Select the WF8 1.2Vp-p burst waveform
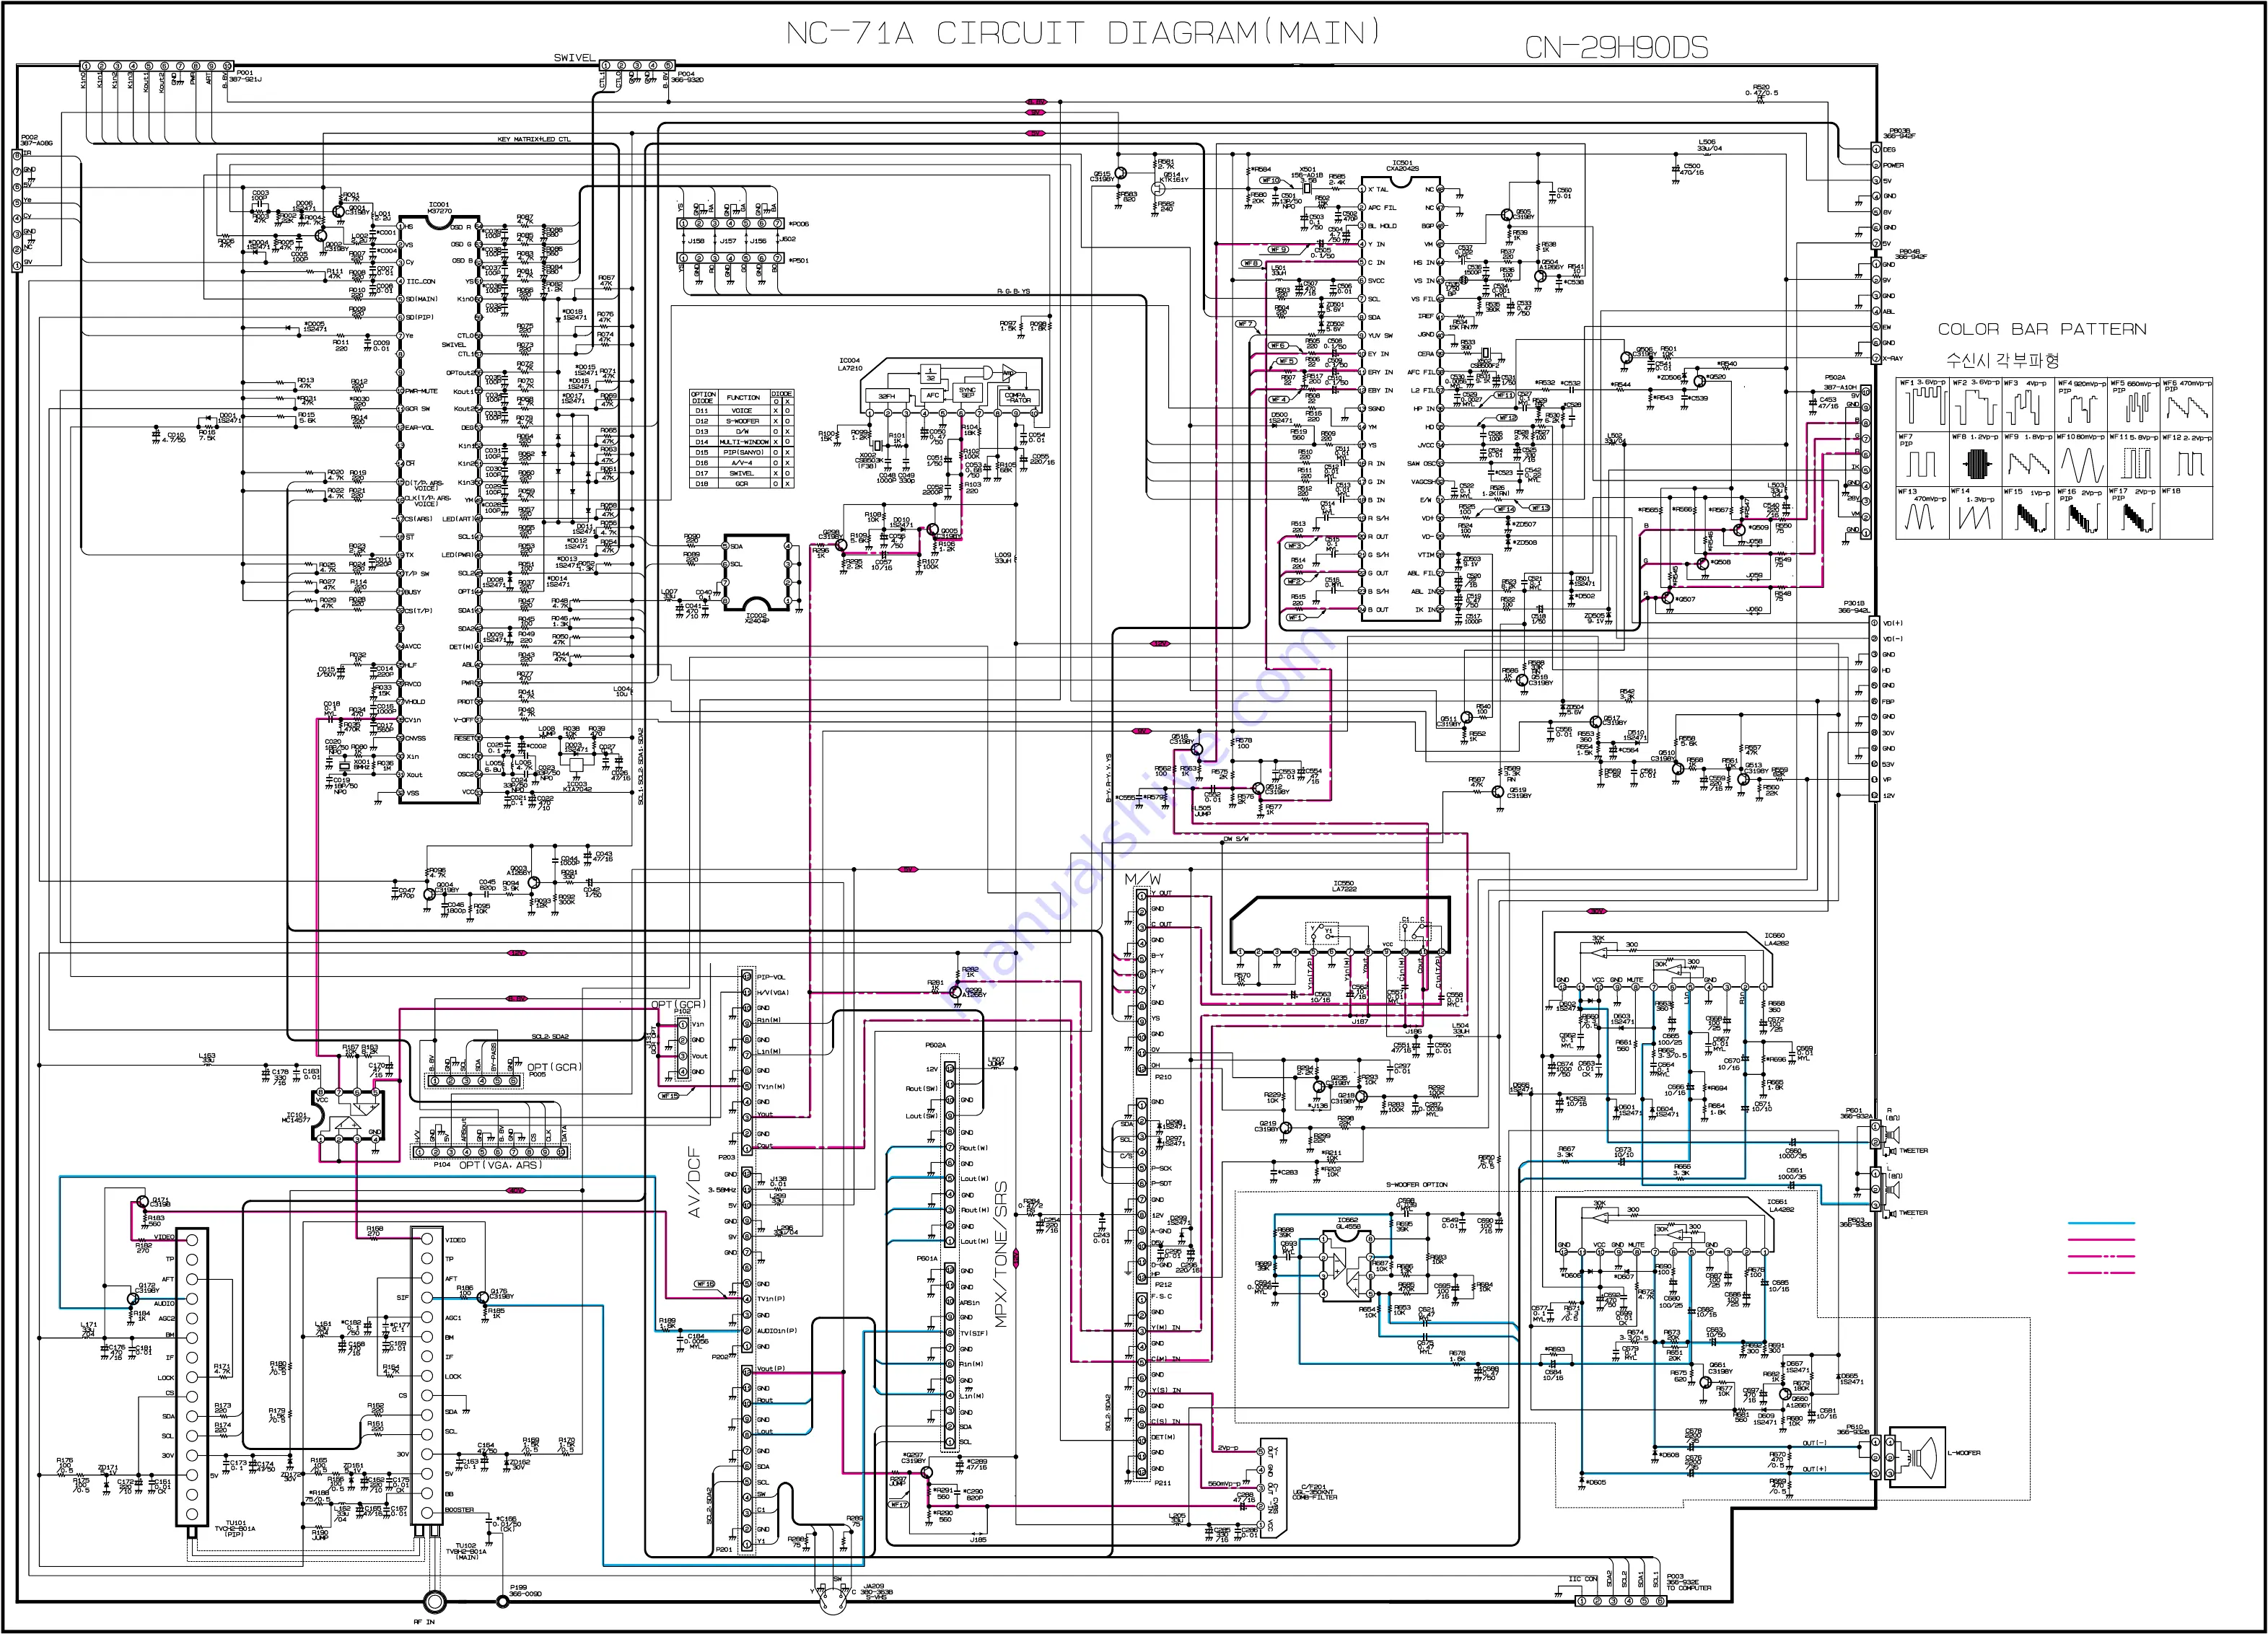The height and width of the screenshot is (1634, 2268). pos(1976,459)
